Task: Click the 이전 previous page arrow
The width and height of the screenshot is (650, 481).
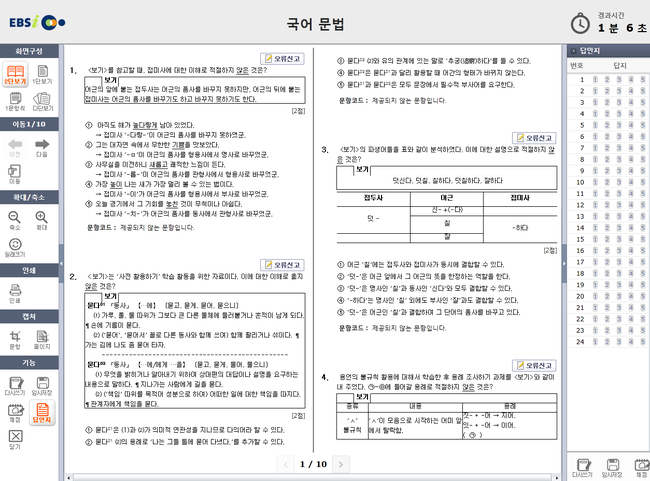Action: pos(15,148)
